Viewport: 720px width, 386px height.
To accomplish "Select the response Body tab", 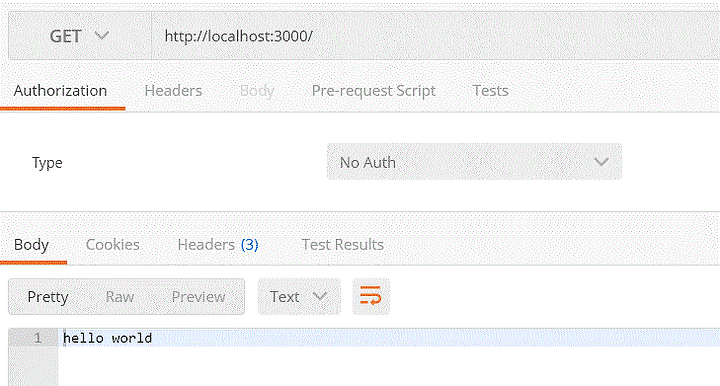I will 31,245.
